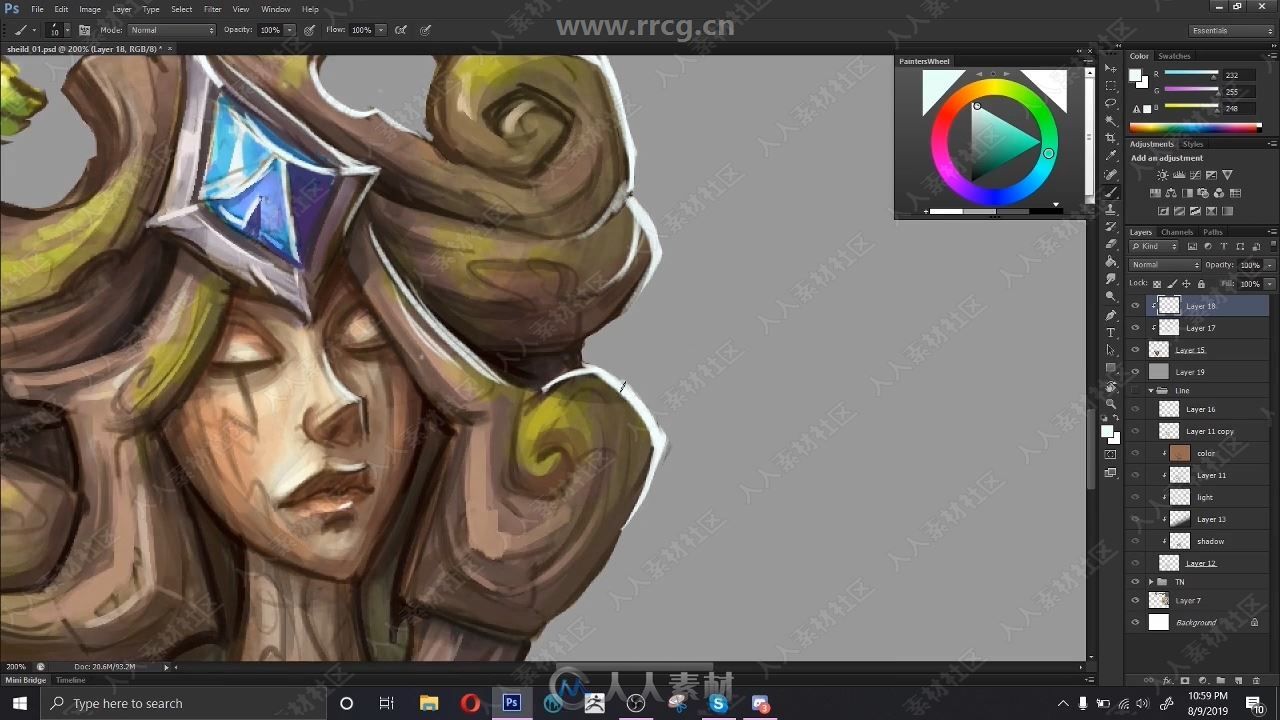Image resolution: width=1280 pixels, height=720 pixels.
Task: Add layer style with fx button
Action: 1167,681
